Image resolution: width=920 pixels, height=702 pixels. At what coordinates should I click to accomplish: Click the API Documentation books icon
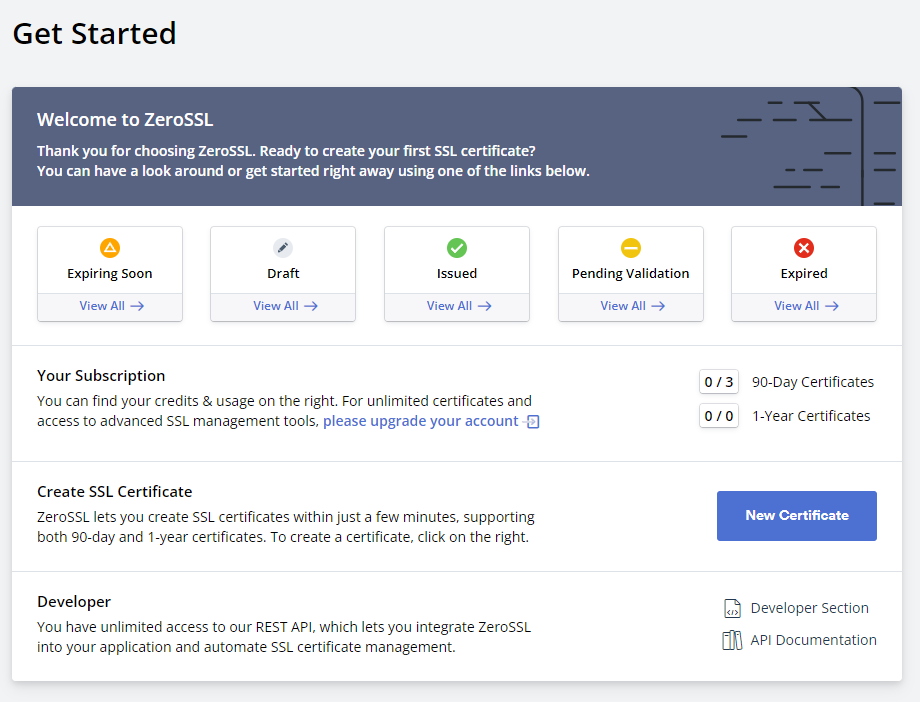[x=732, y=640]
